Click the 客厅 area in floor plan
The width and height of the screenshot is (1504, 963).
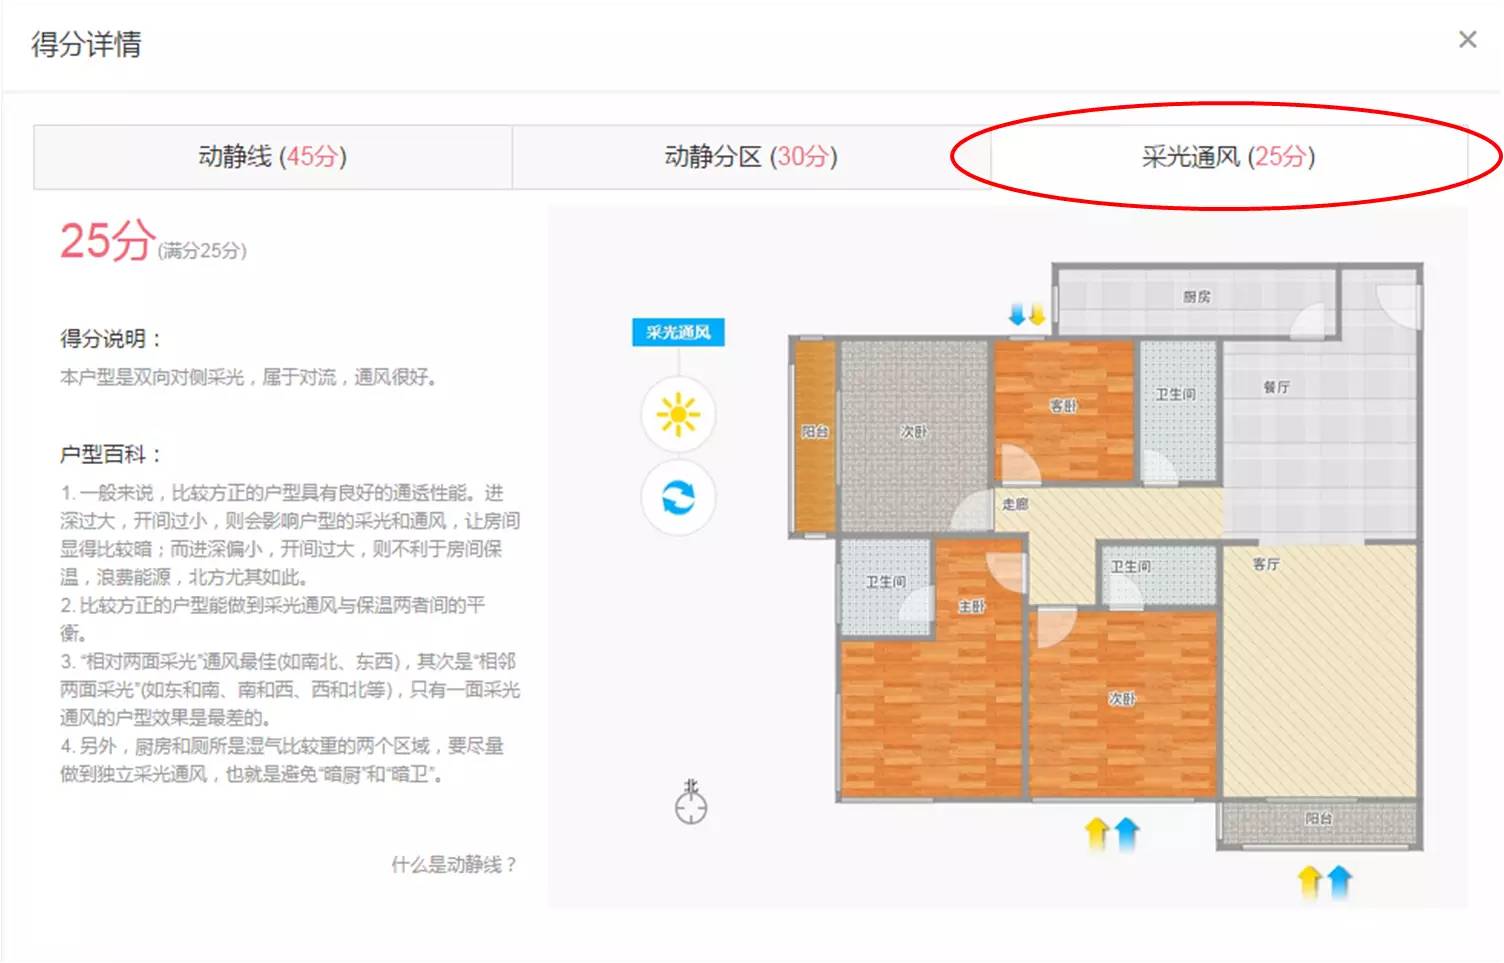(x=1320, y=670)
